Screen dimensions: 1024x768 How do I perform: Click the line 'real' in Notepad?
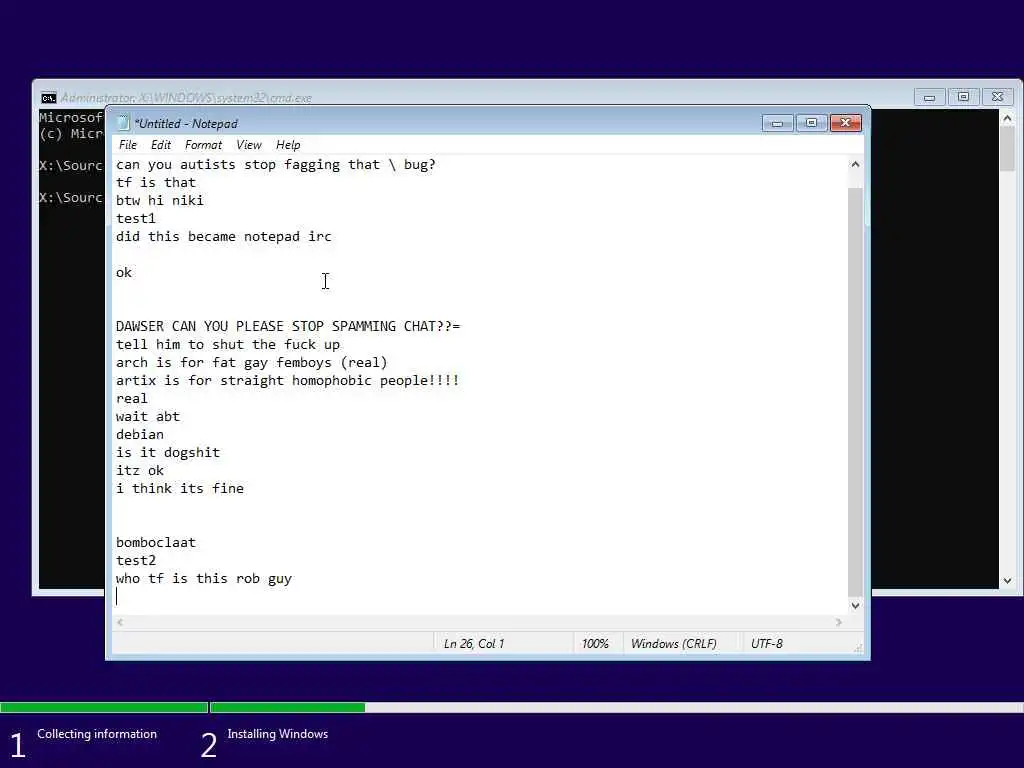(x=132, y=398)
